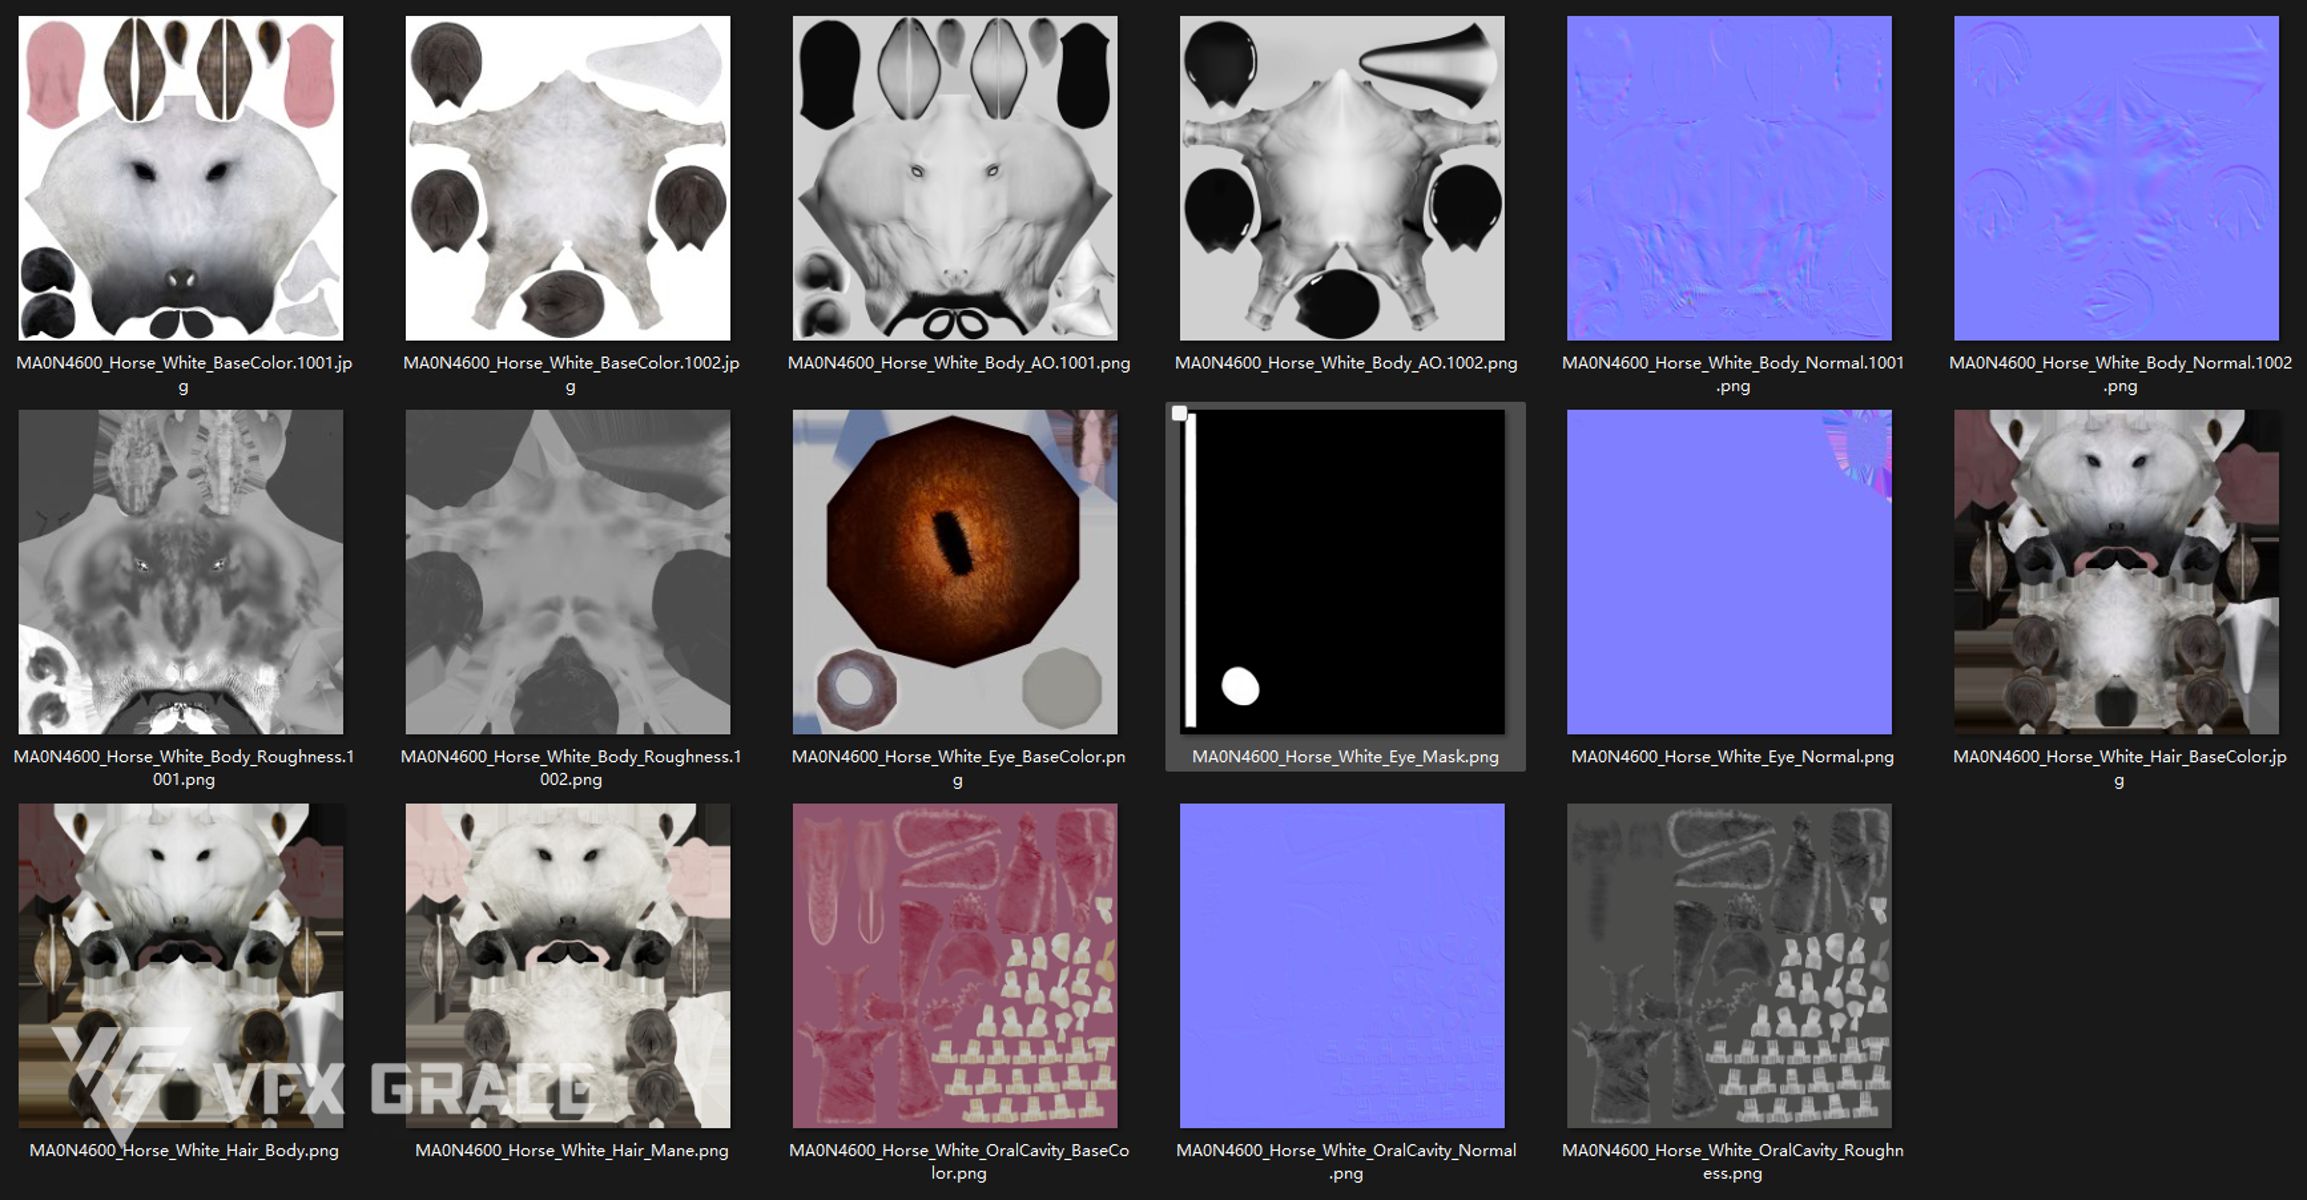This screenshot has width=2307, height=1200.
Task: Open the Hair_Body.png thumbnail
Action: tap(181, 966)
